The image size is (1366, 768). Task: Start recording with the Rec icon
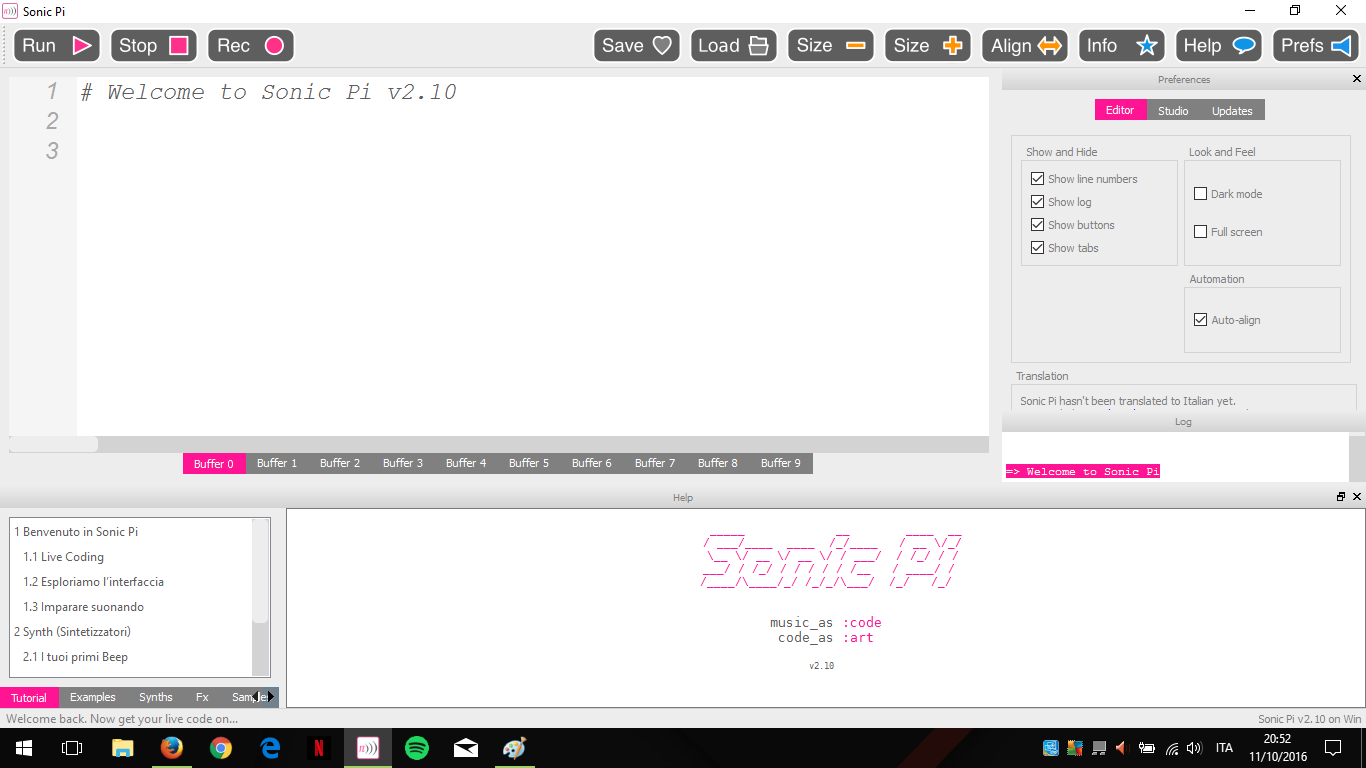coord(277,45)
